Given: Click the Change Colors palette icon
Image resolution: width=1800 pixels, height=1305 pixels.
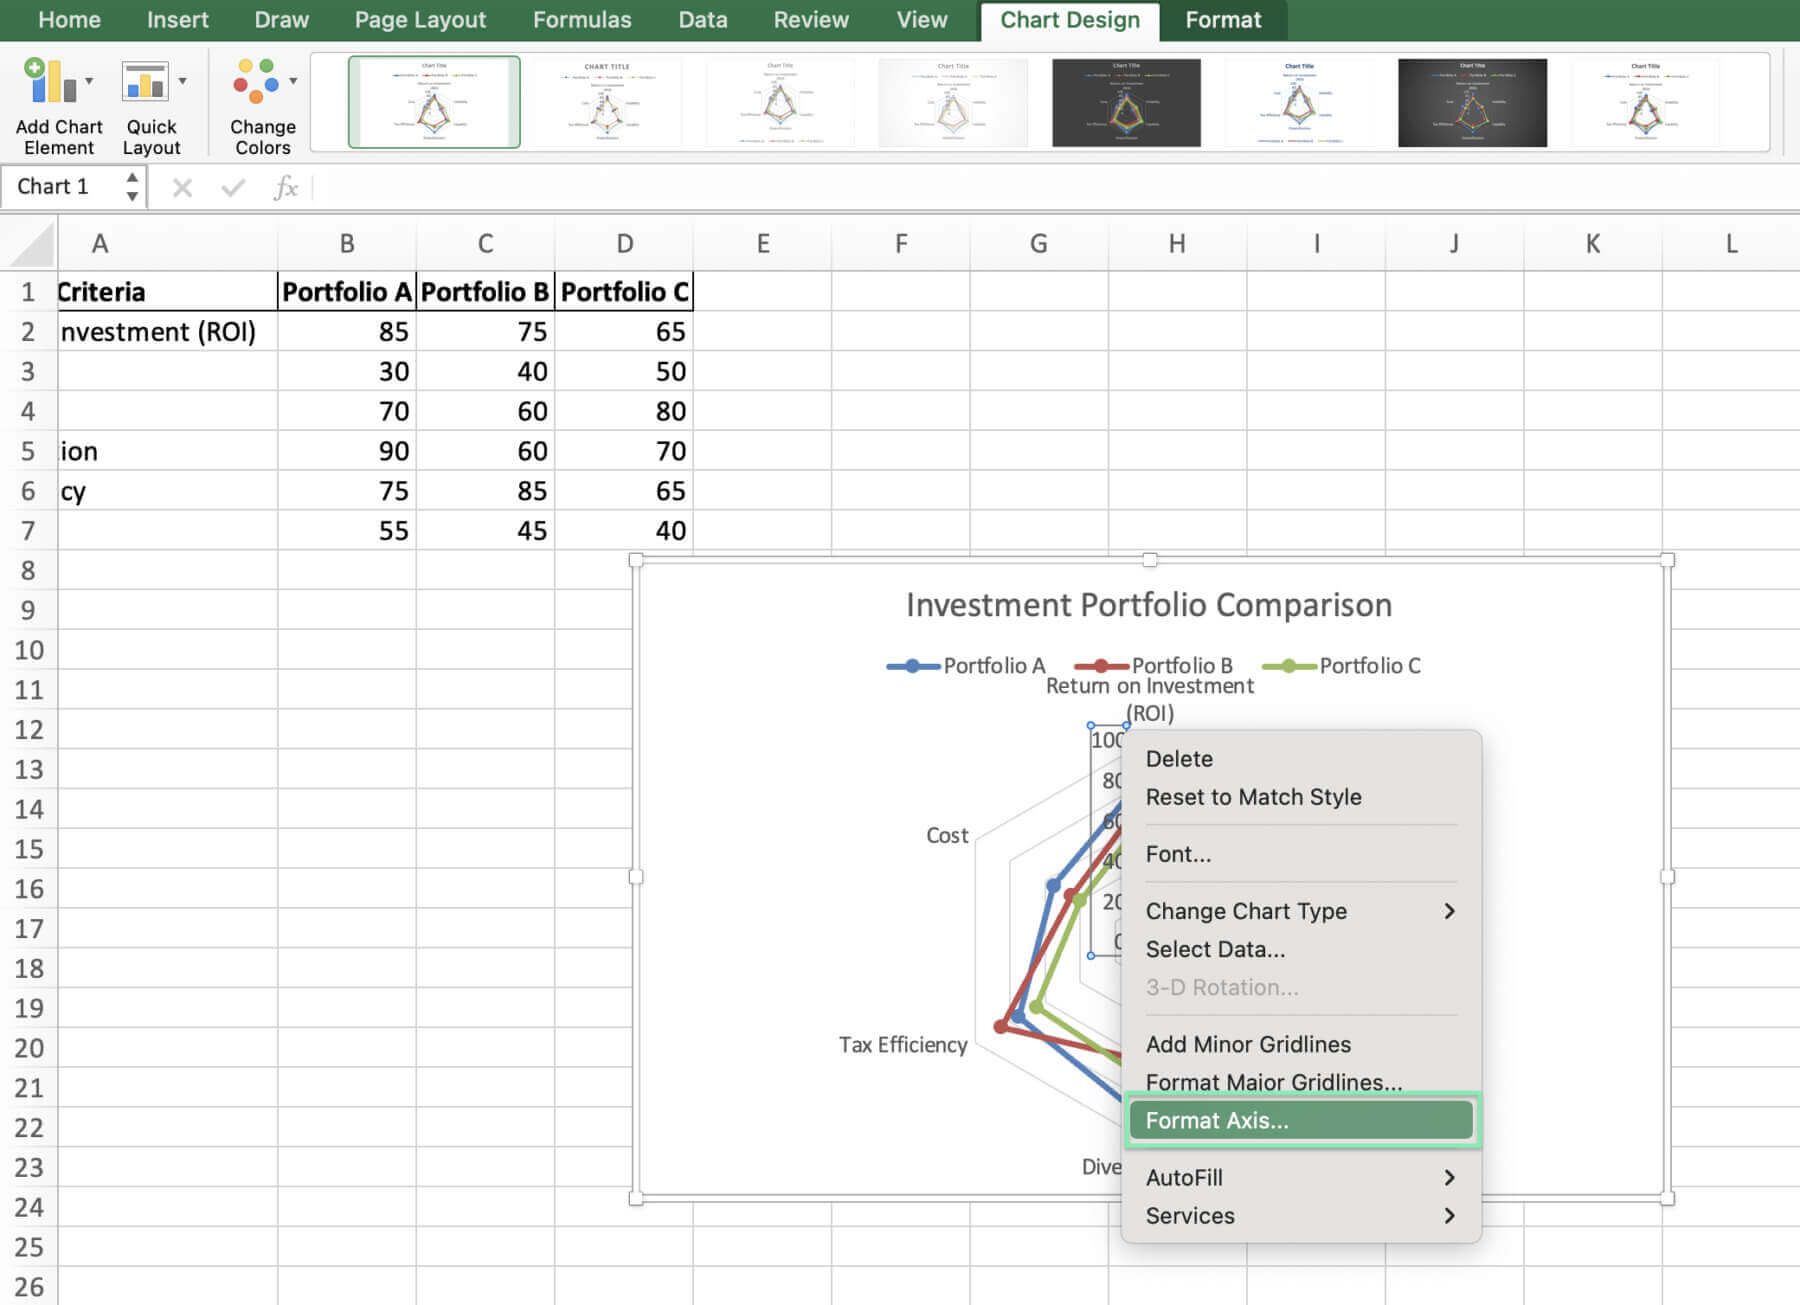Looking at the screenshot, I should 256,81.
